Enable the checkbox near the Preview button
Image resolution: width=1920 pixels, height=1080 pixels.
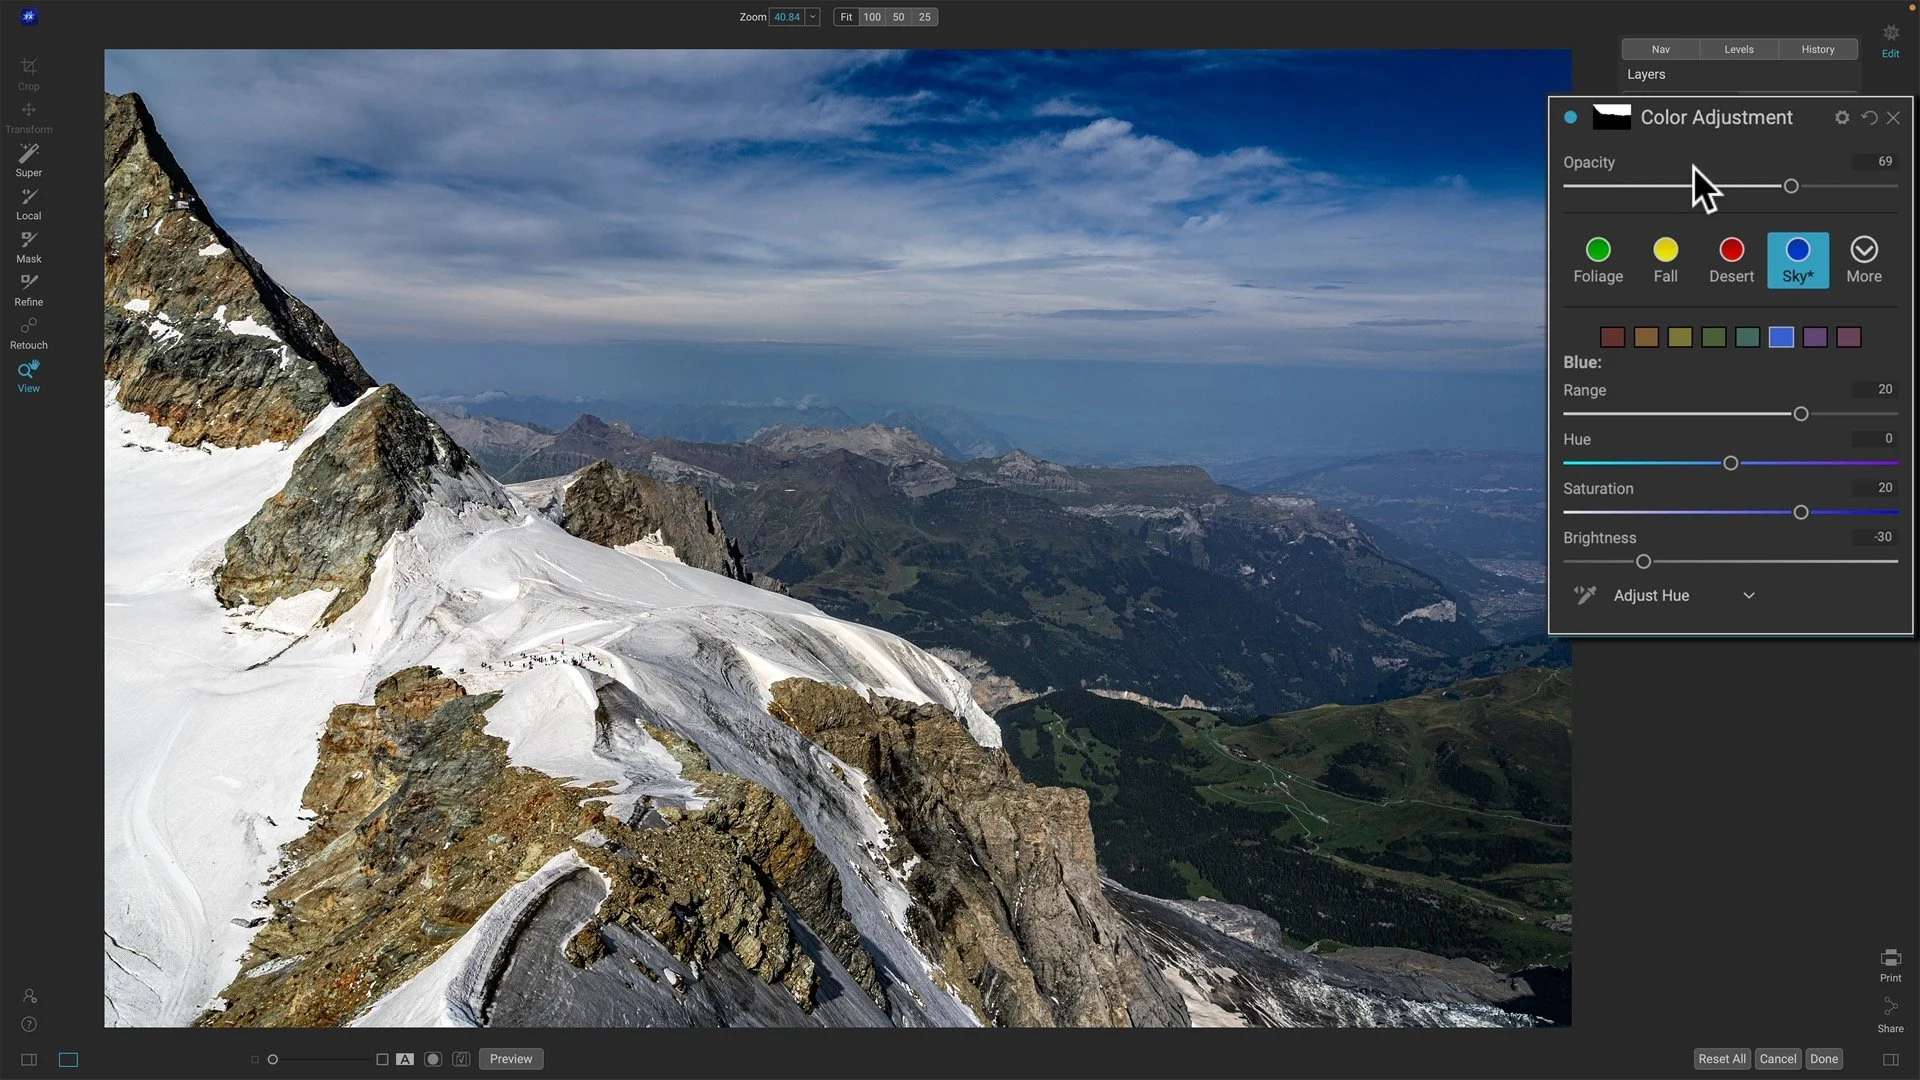coord(461,1058)
